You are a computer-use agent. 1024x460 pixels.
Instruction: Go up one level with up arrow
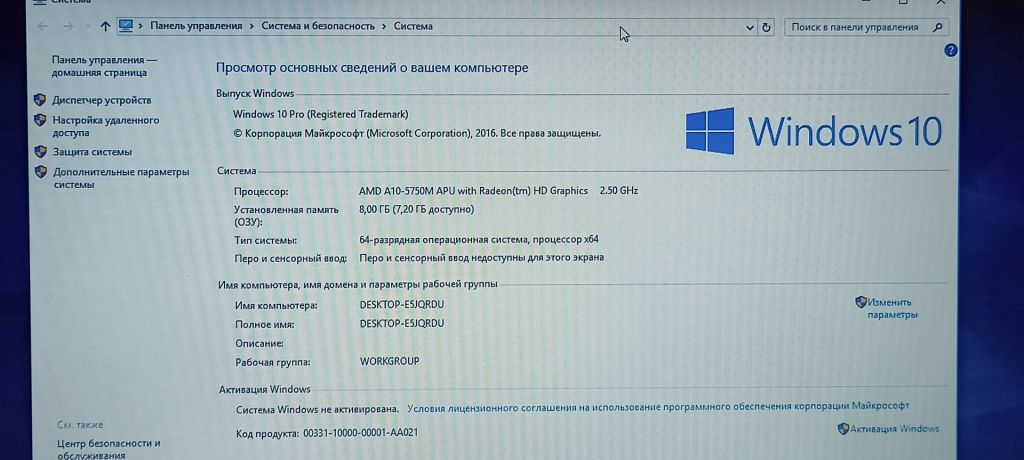pyautogui.click(x=105, y=27)
